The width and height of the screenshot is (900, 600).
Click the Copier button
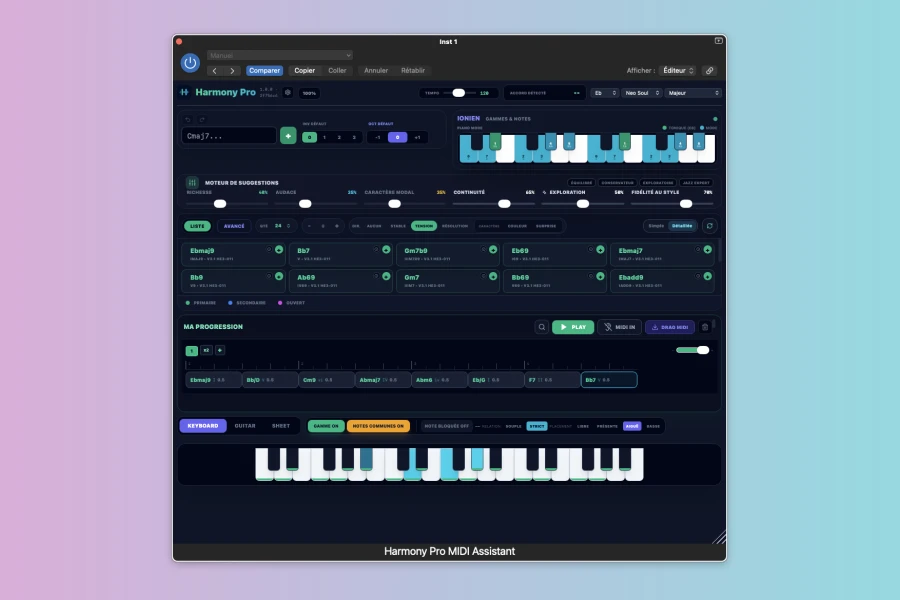[x=304, y=71]
